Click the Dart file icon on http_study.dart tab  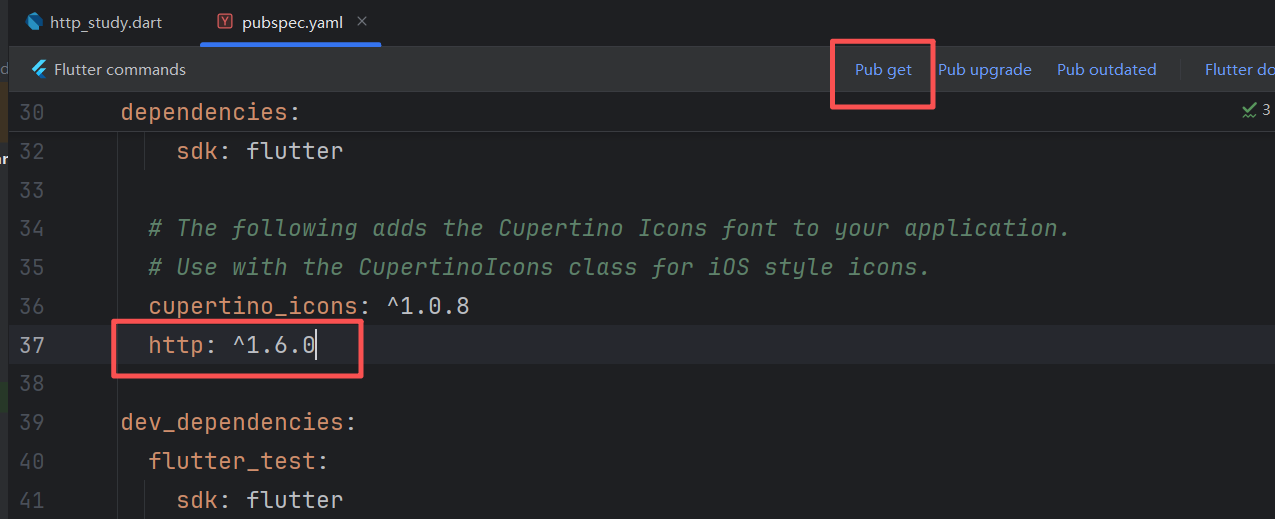click(35, 22)
